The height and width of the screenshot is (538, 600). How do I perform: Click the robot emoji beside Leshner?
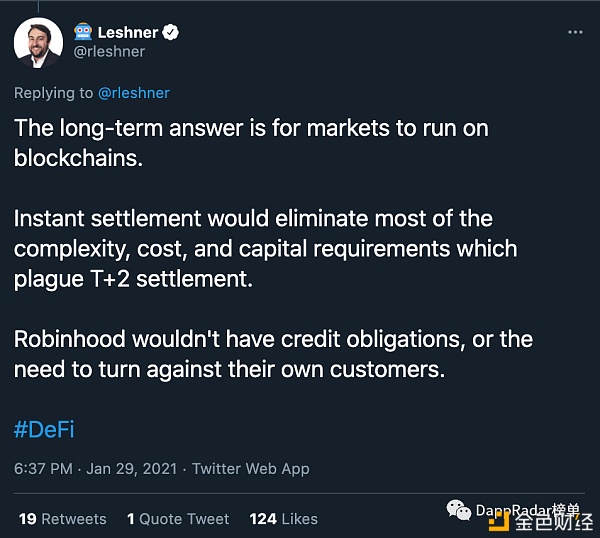(83, 32)
